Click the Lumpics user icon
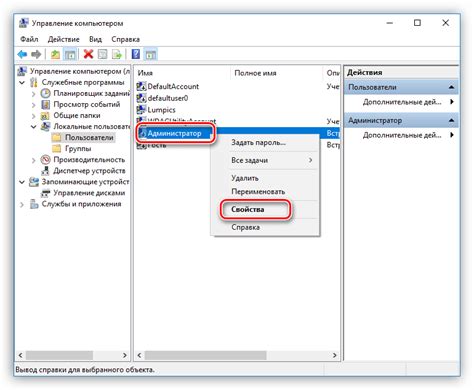The height and width of the screenshot is (390, 474). pyautogui.click(x=141, y=110)
